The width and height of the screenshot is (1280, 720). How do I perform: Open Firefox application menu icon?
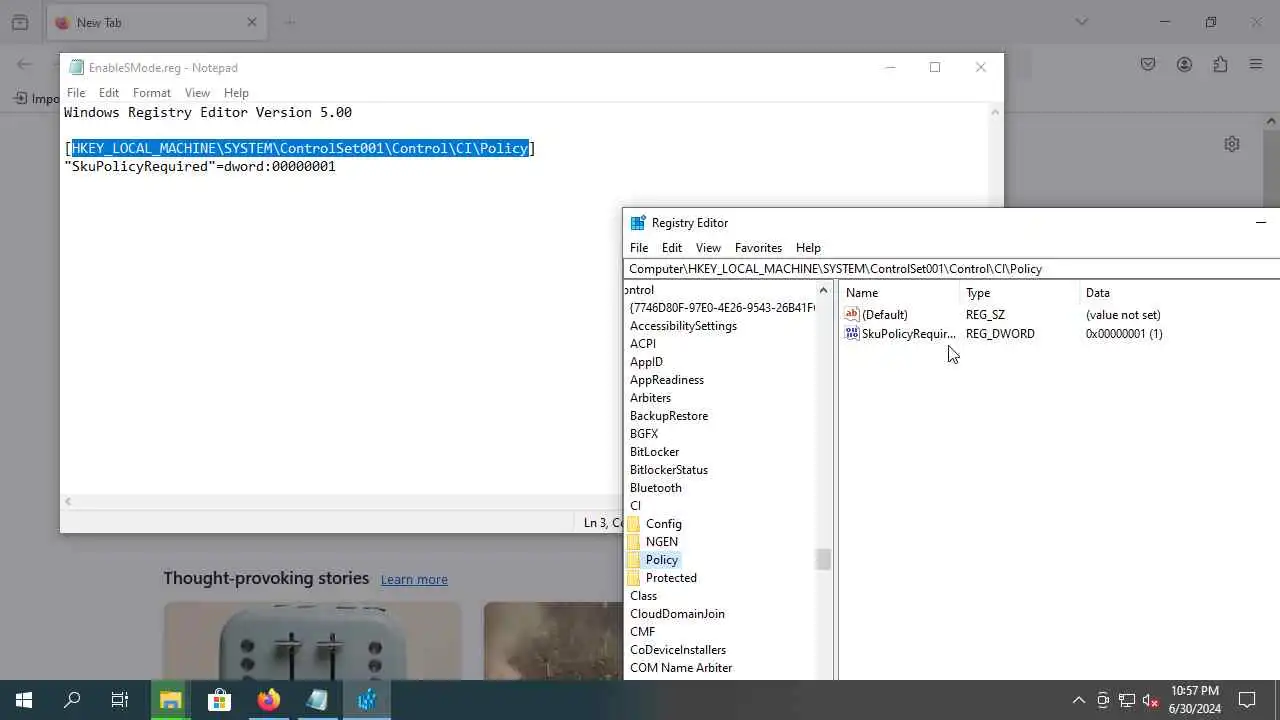click(x=1256, y=64)
